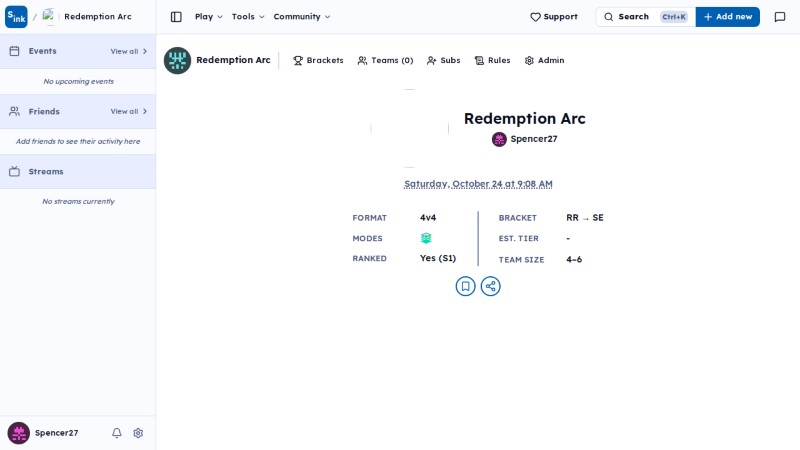The width and height of the screenshot is (800, 450).
Task: Click the Support heart button
Action: tap(554, 17)
